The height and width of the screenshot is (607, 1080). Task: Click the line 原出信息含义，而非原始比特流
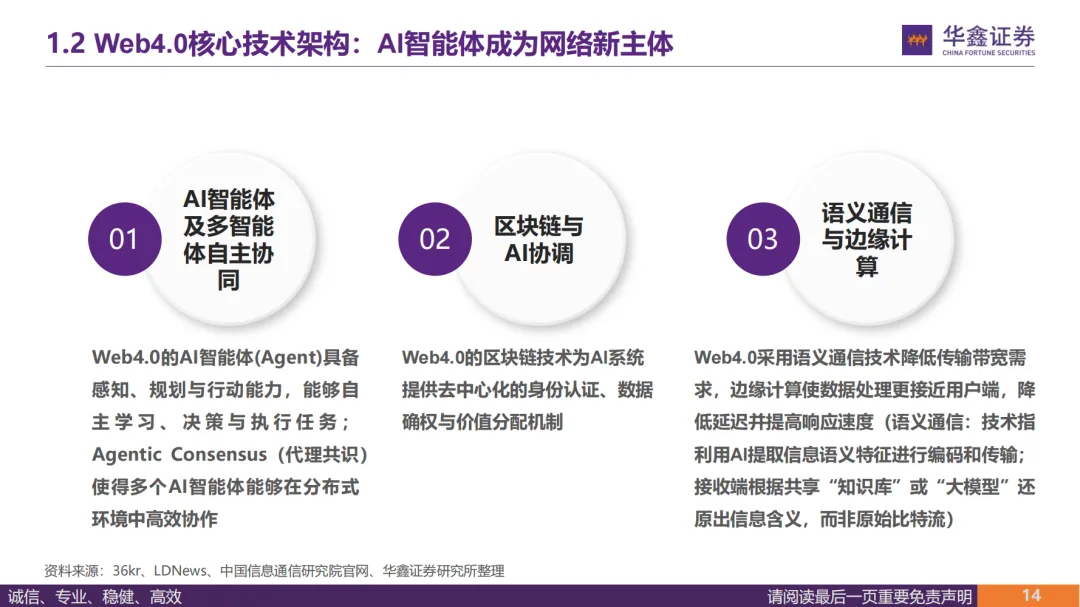tap(824, 519)
